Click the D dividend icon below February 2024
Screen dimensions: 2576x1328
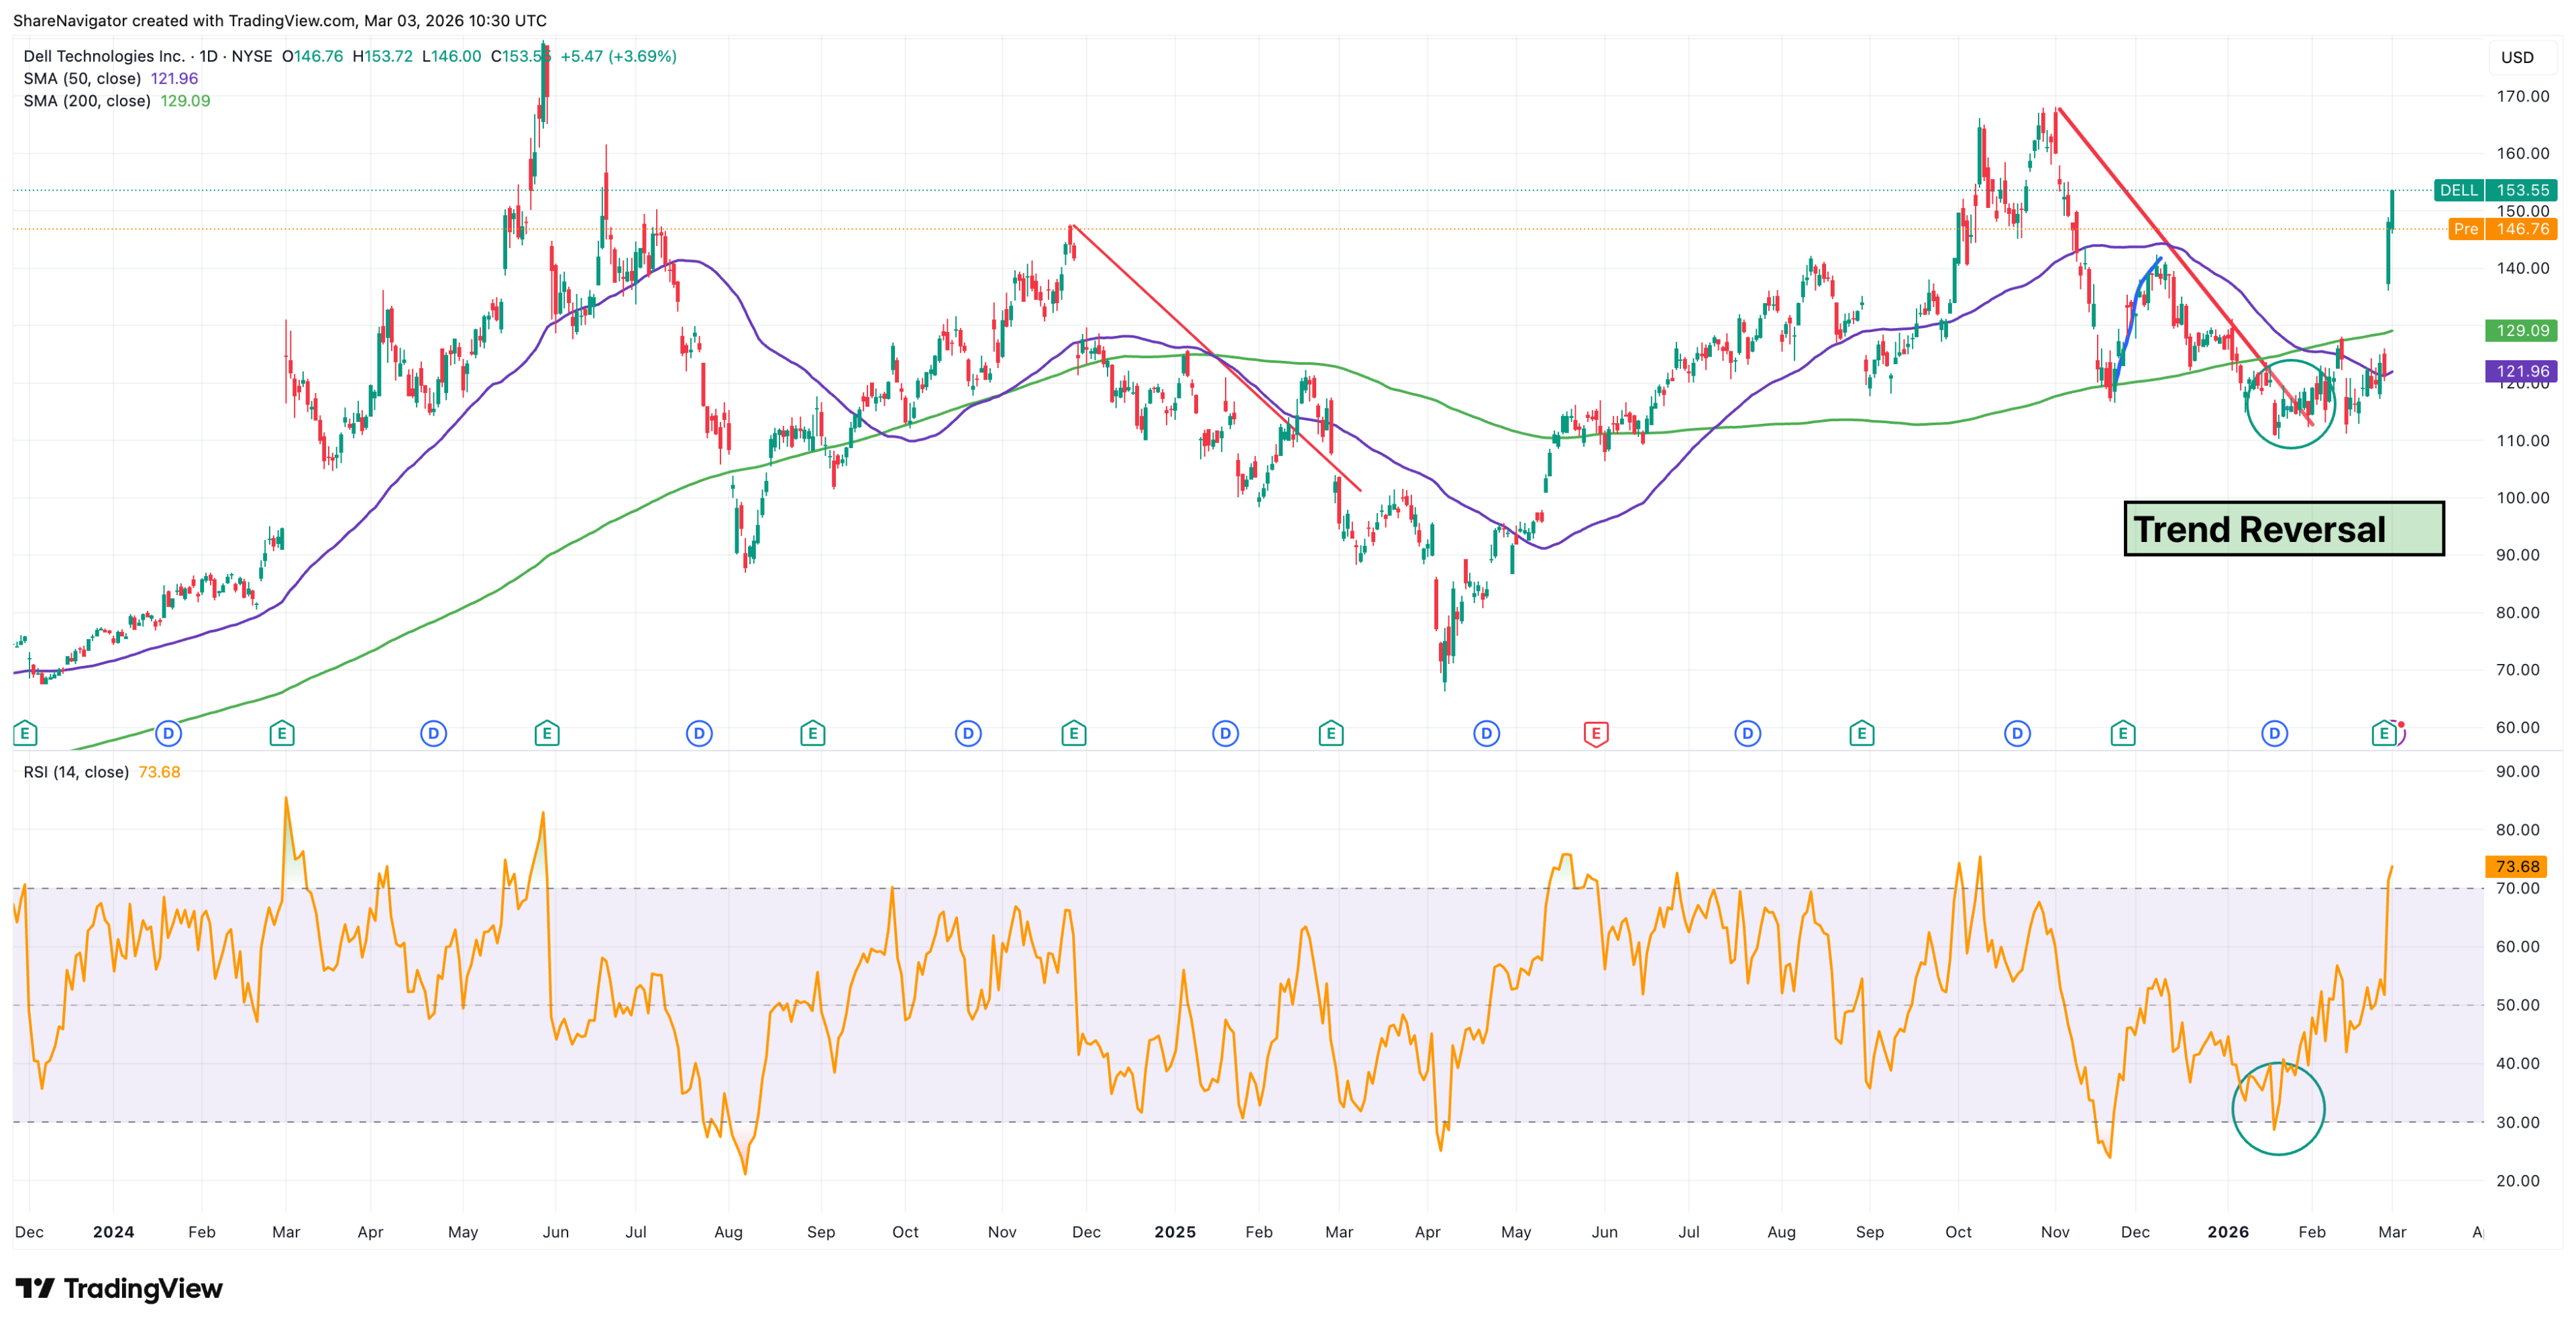168,733
